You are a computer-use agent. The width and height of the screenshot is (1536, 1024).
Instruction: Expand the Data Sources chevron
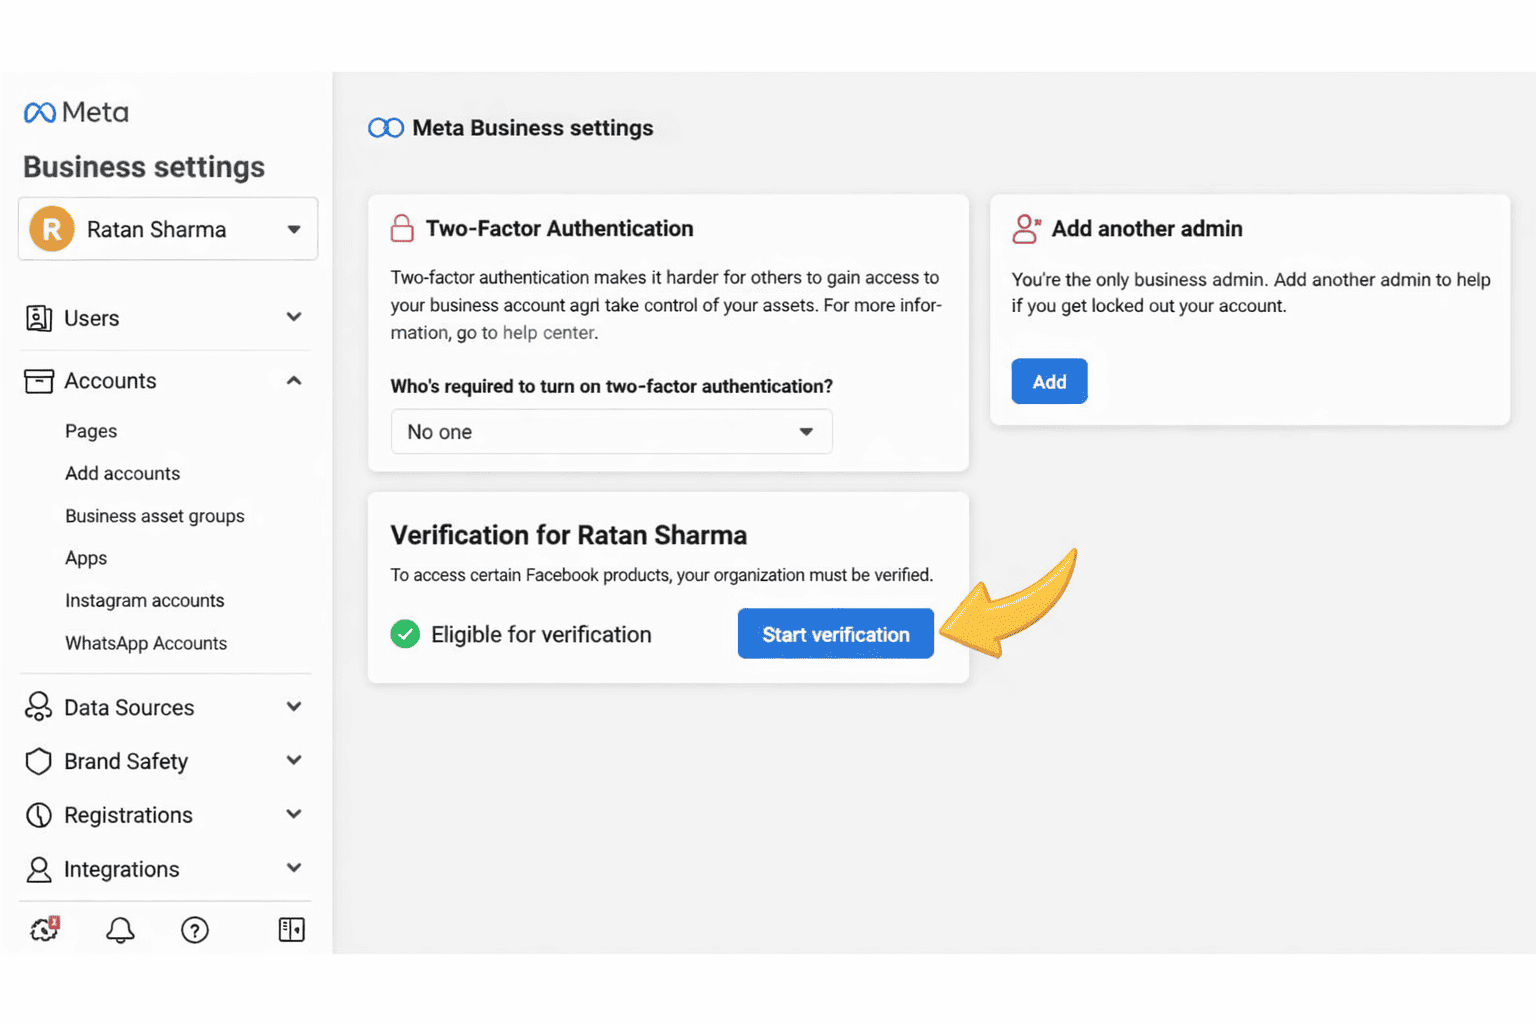294,706
